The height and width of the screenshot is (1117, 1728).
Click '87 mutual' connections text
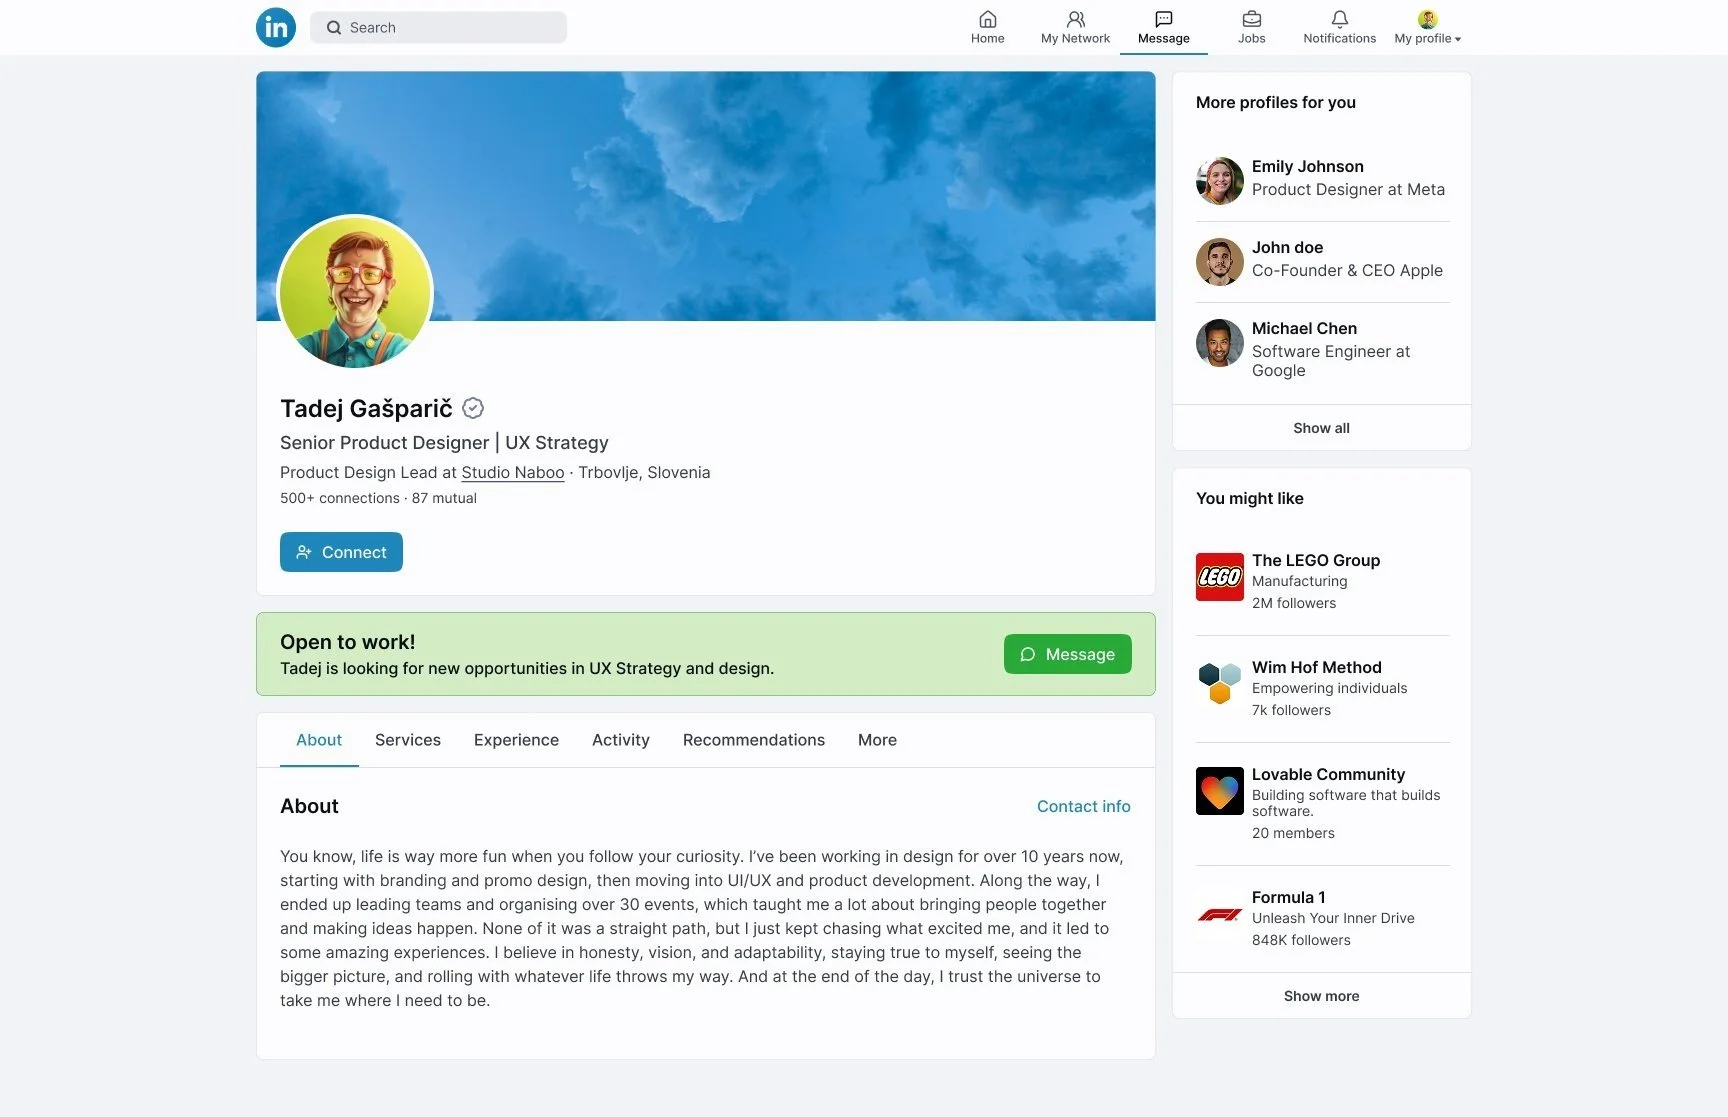[x=444, y=498]
